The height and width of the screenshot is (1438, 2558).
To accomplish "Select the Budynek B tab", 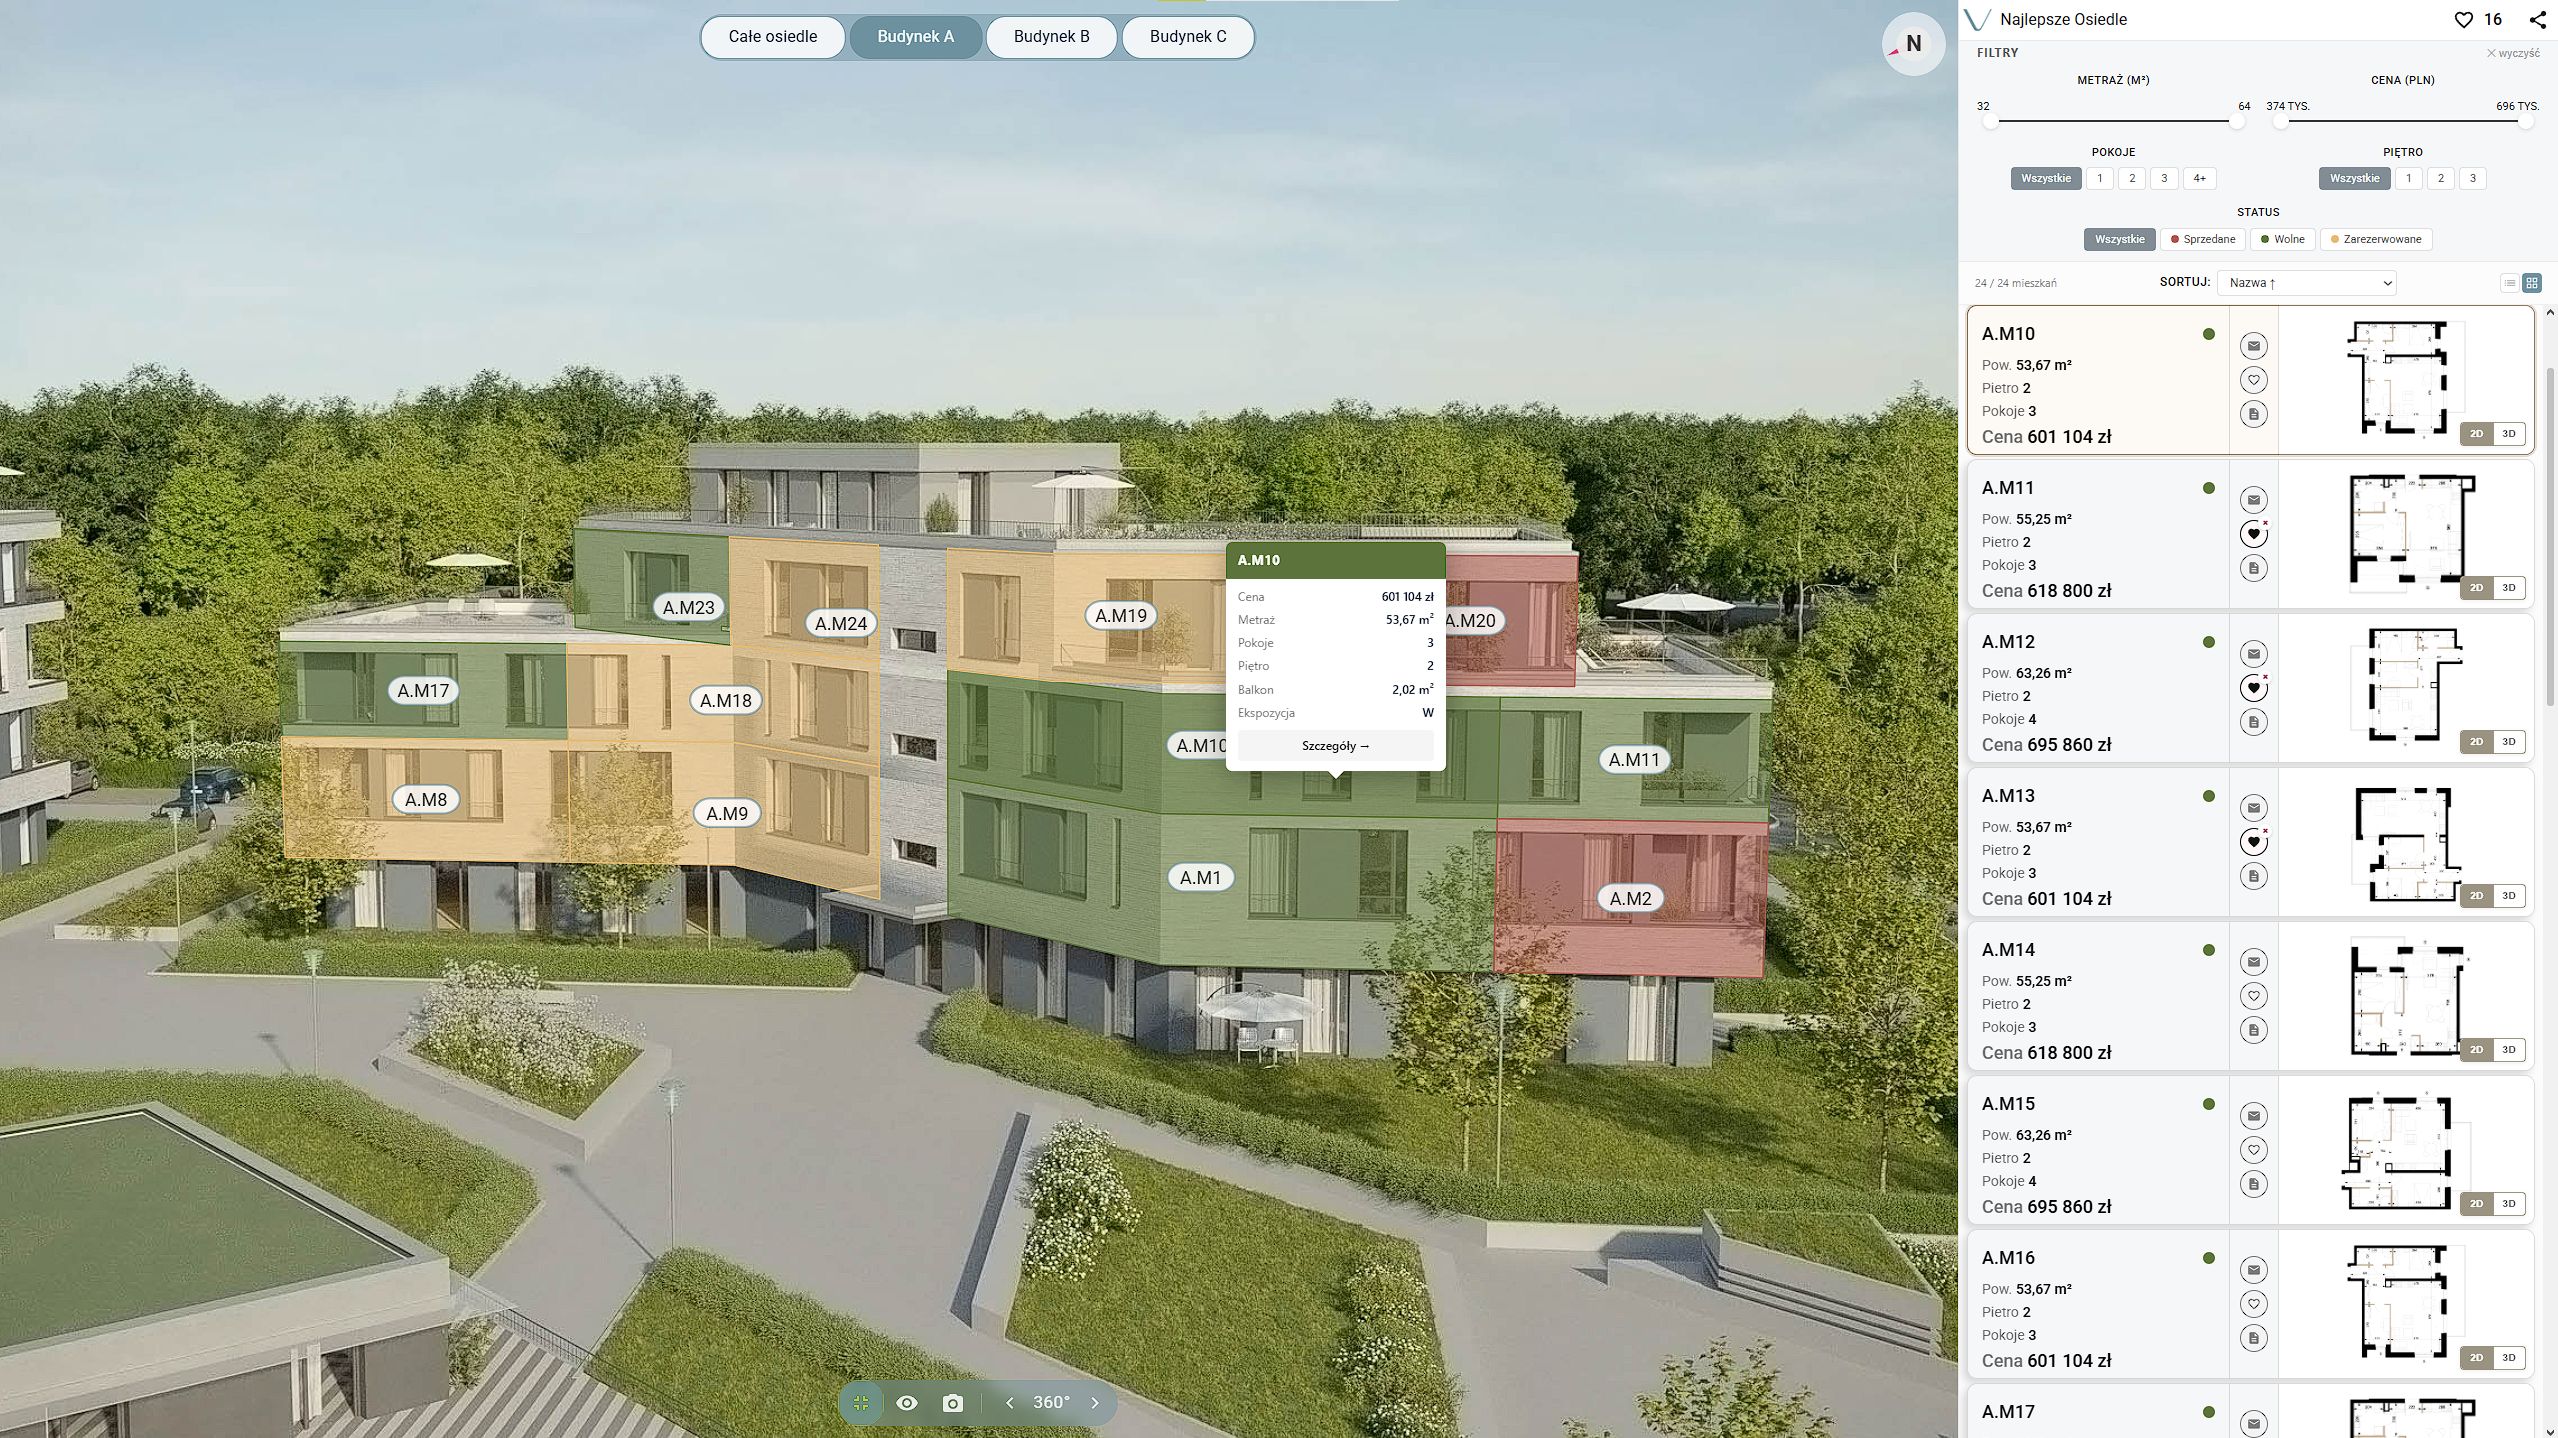I will tap(1052, 37).
